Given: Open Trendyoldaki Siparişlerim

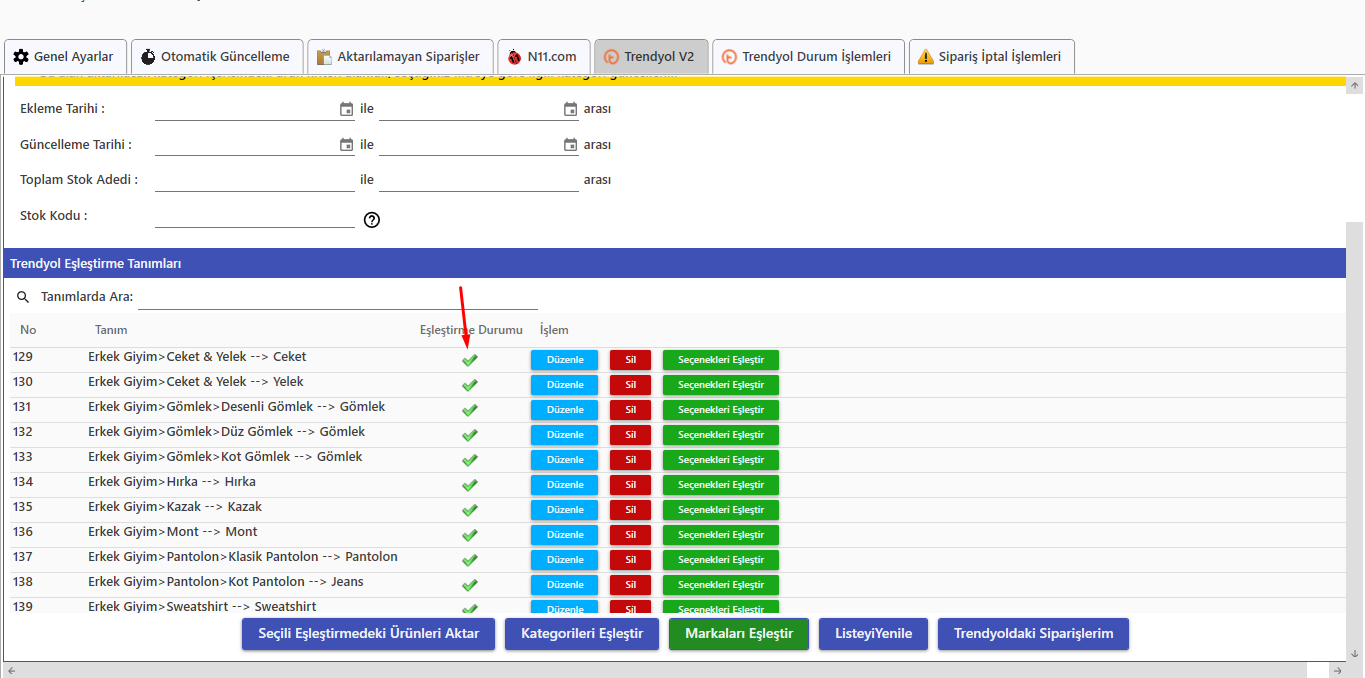Looking at the screenshot, I should point(1033,634).
